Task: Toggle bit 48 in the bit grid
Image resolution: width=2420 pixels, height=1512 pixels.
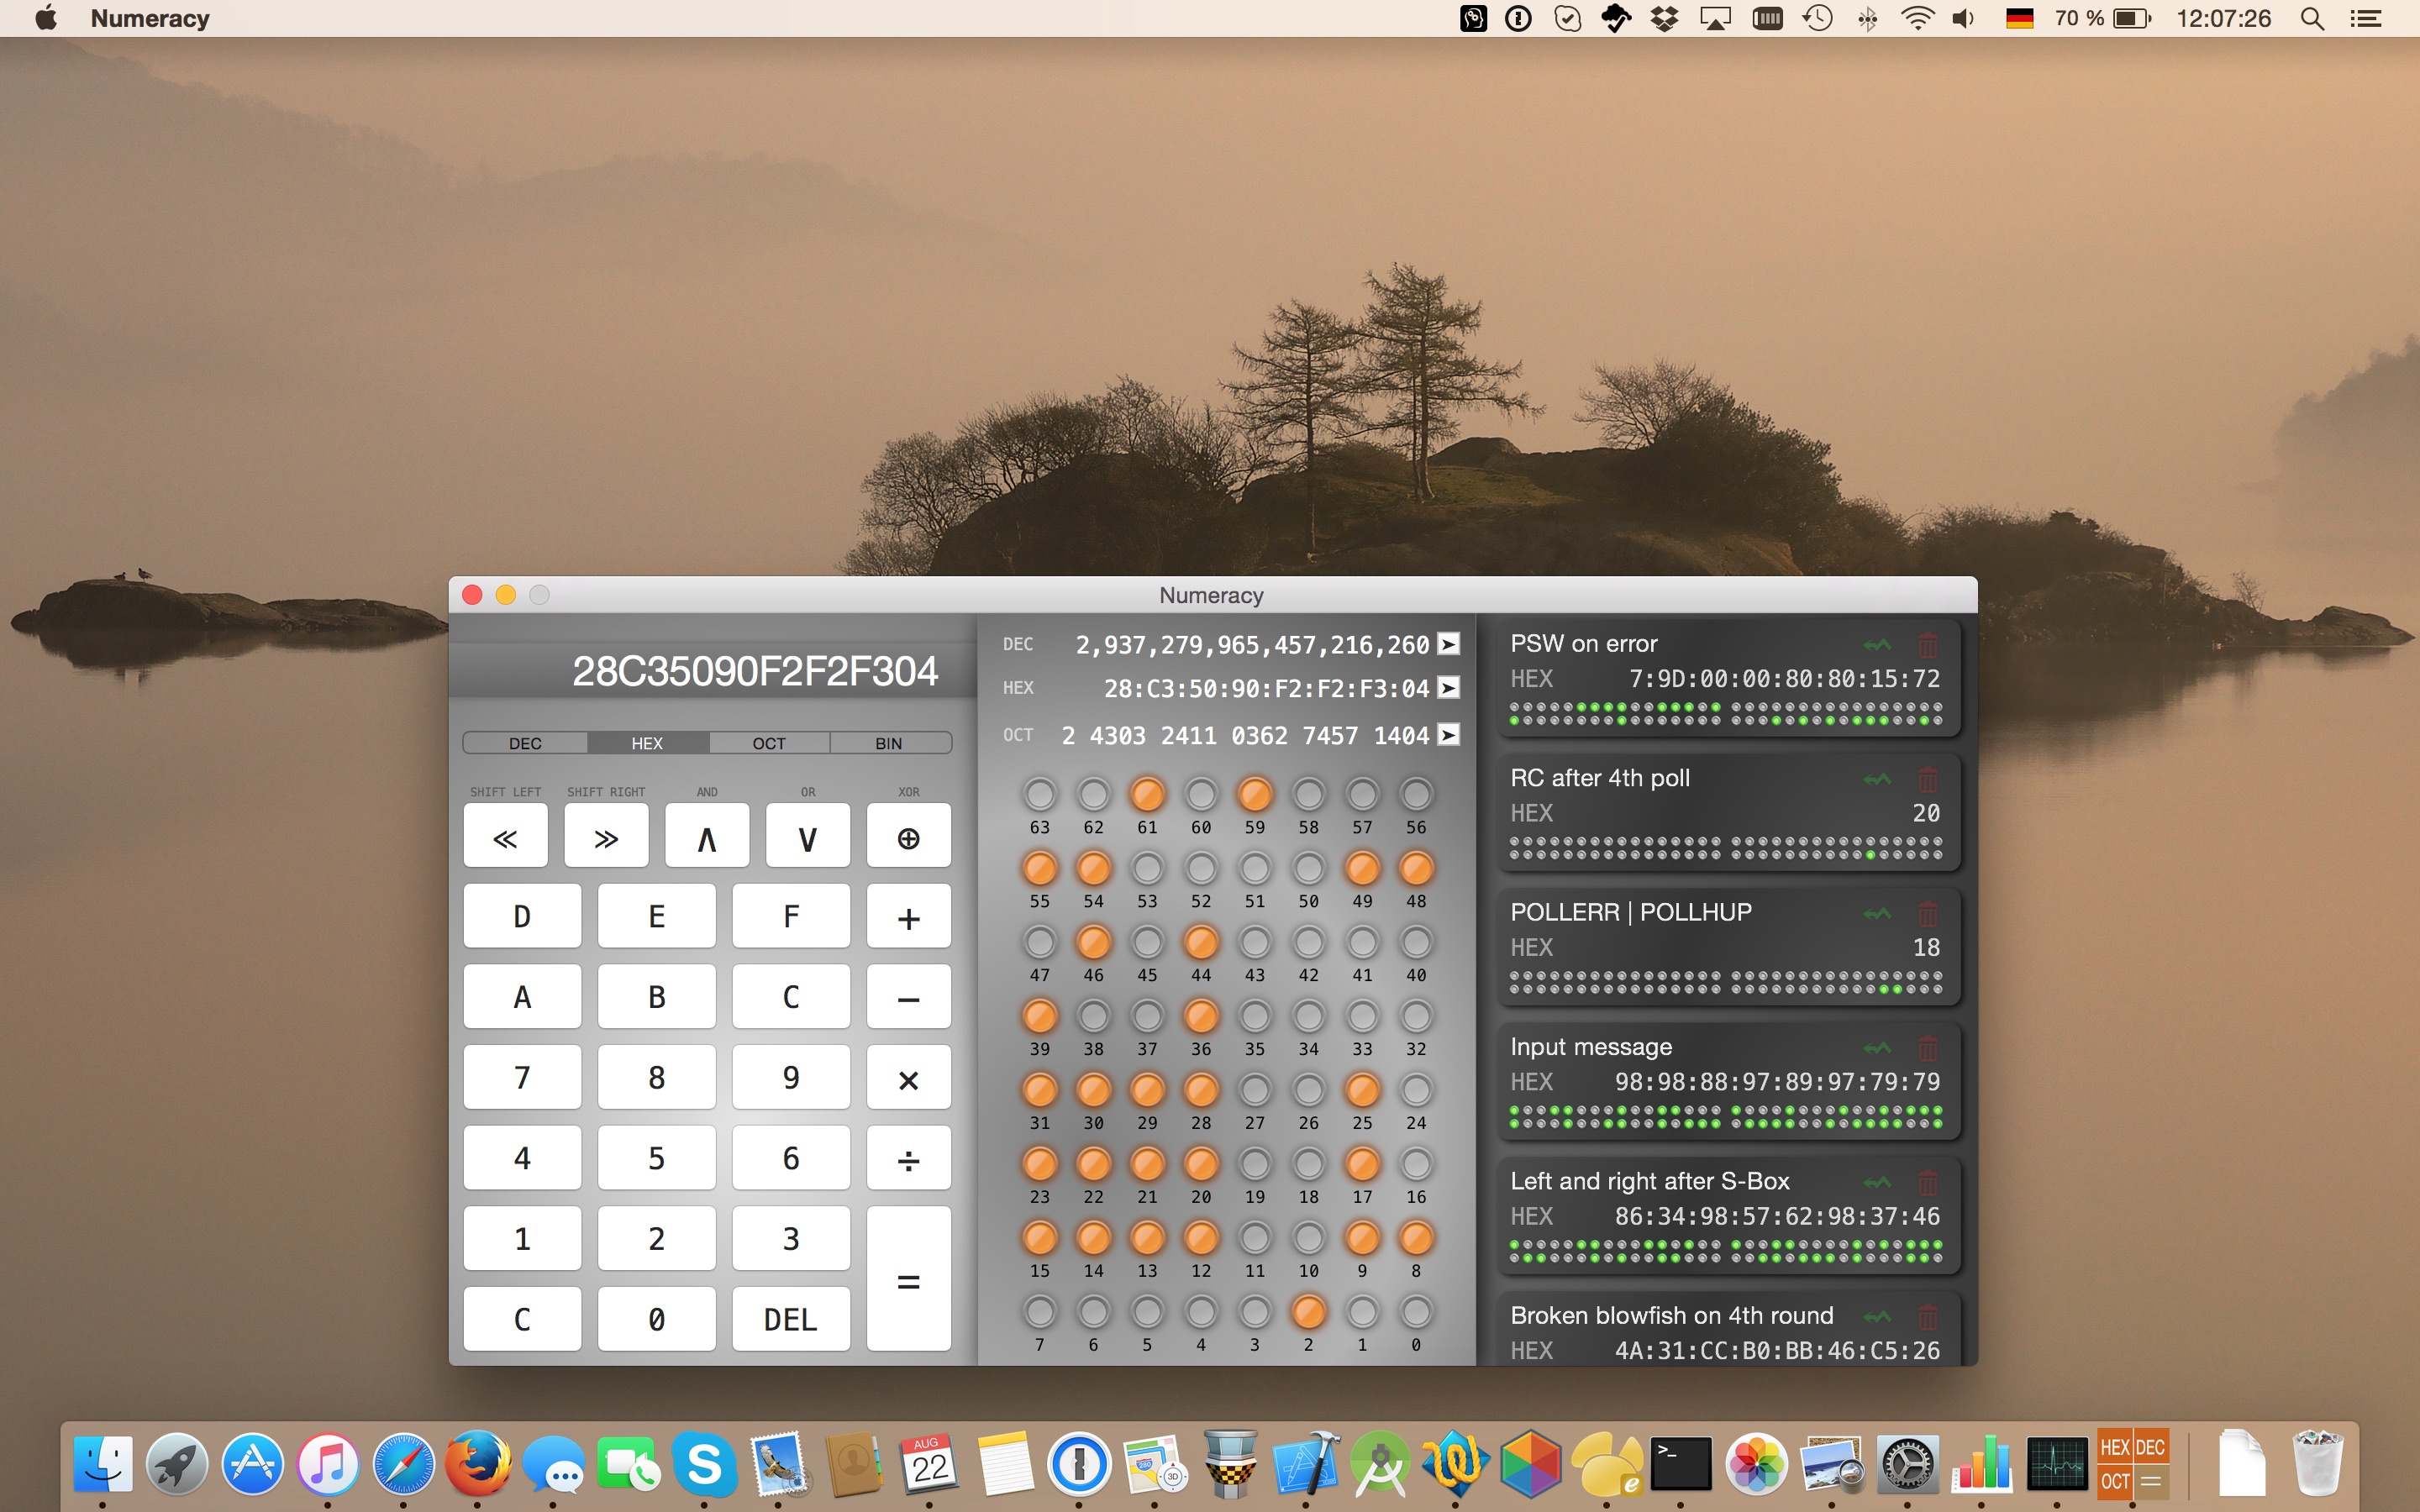Action: [x=1416, y=869]
